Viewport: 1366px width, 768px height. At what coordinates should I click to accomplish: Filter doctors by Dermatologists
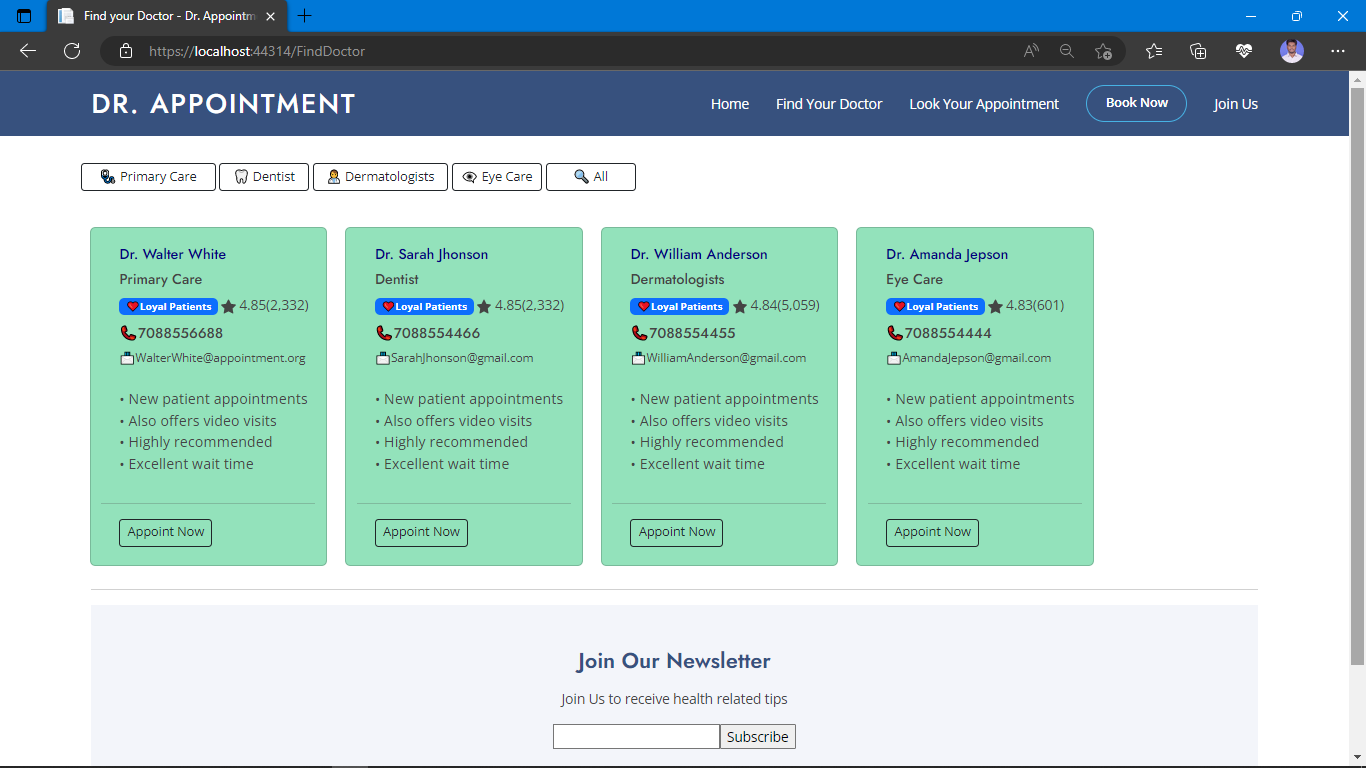click(380, 177)
